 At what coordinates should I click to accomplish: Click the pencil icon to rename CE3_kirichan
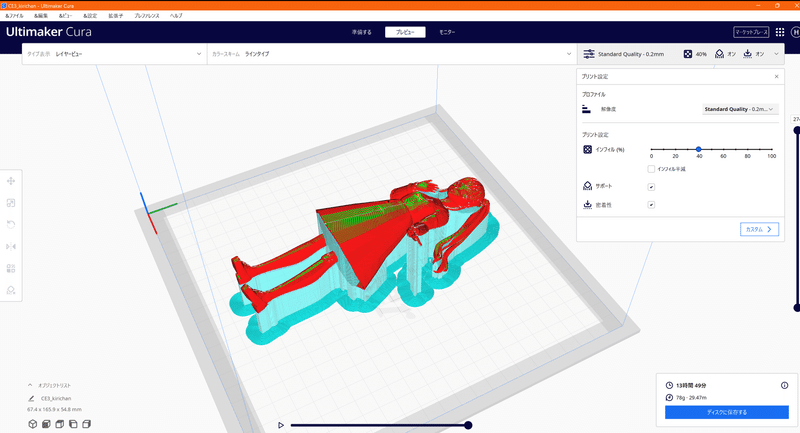[31, 398]
